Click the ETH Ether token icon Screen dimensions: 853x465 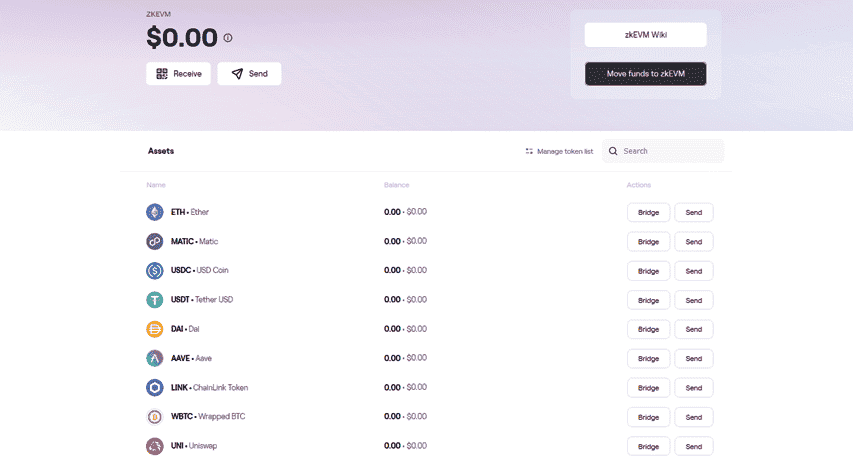click(x=154, y=212)
